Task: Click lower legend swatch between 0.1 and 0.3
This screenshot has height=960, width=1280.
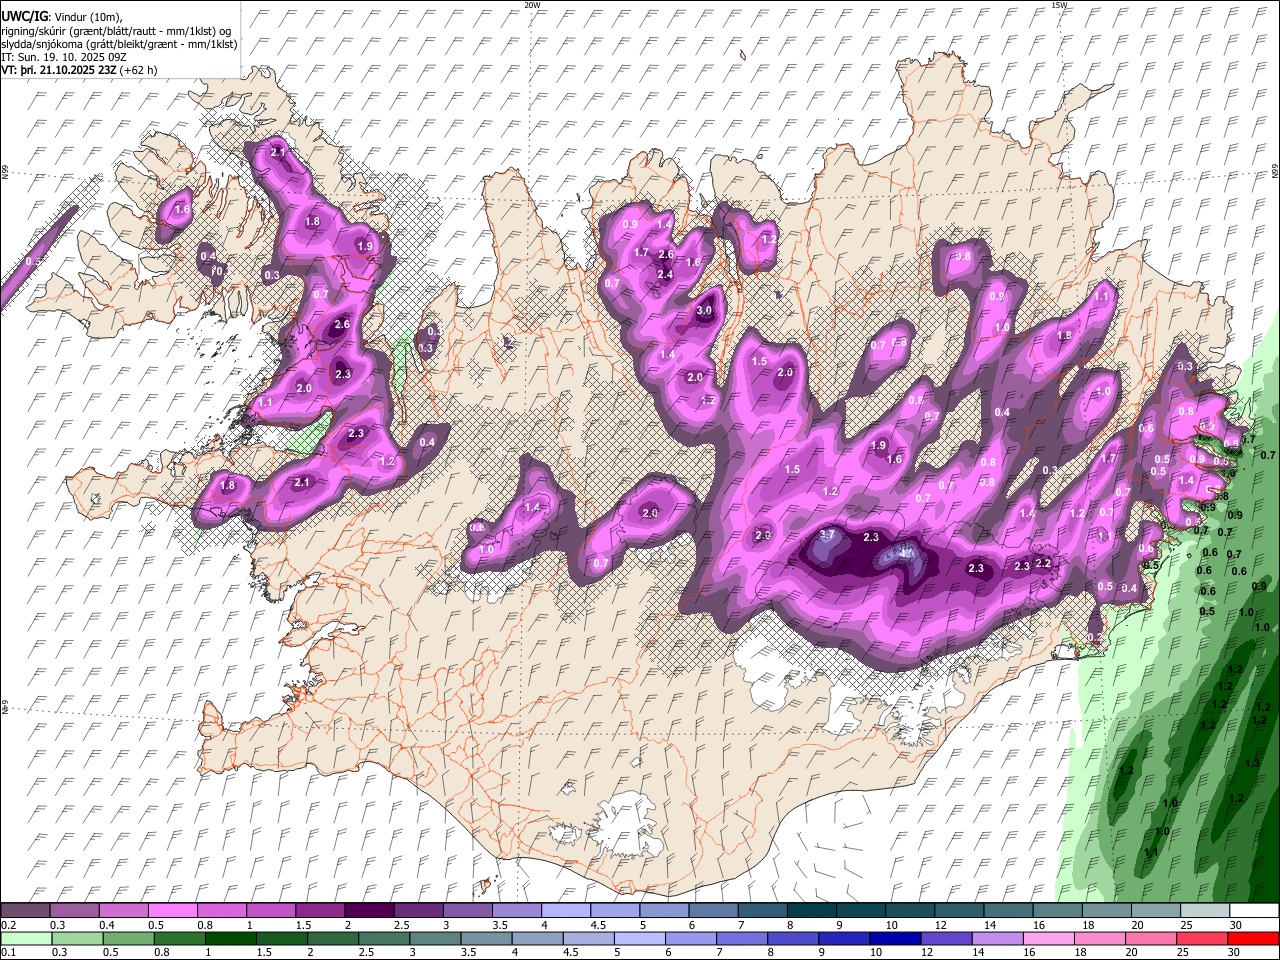Action: tap(26, 938)
